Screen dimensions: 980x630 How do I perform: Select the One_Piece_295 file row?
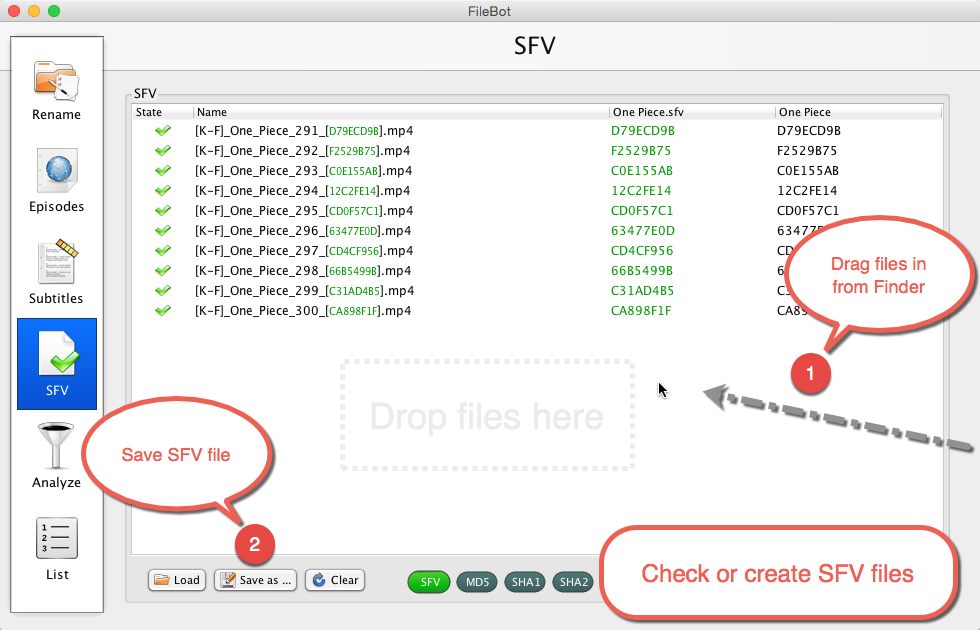(537, 211)
